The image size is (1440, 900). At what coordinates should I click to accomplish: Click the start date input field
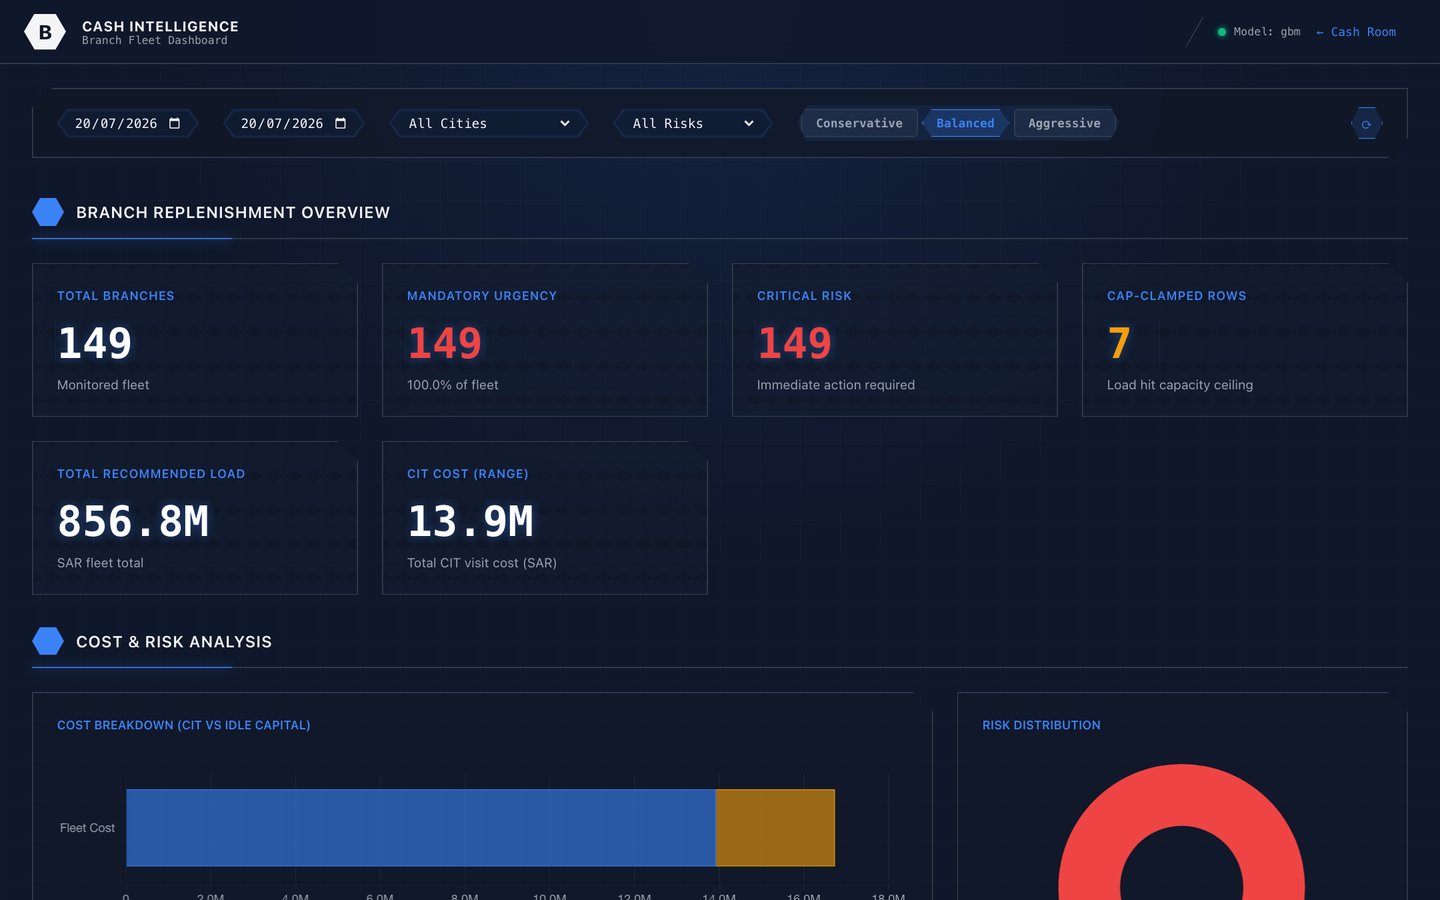[128, 123]
